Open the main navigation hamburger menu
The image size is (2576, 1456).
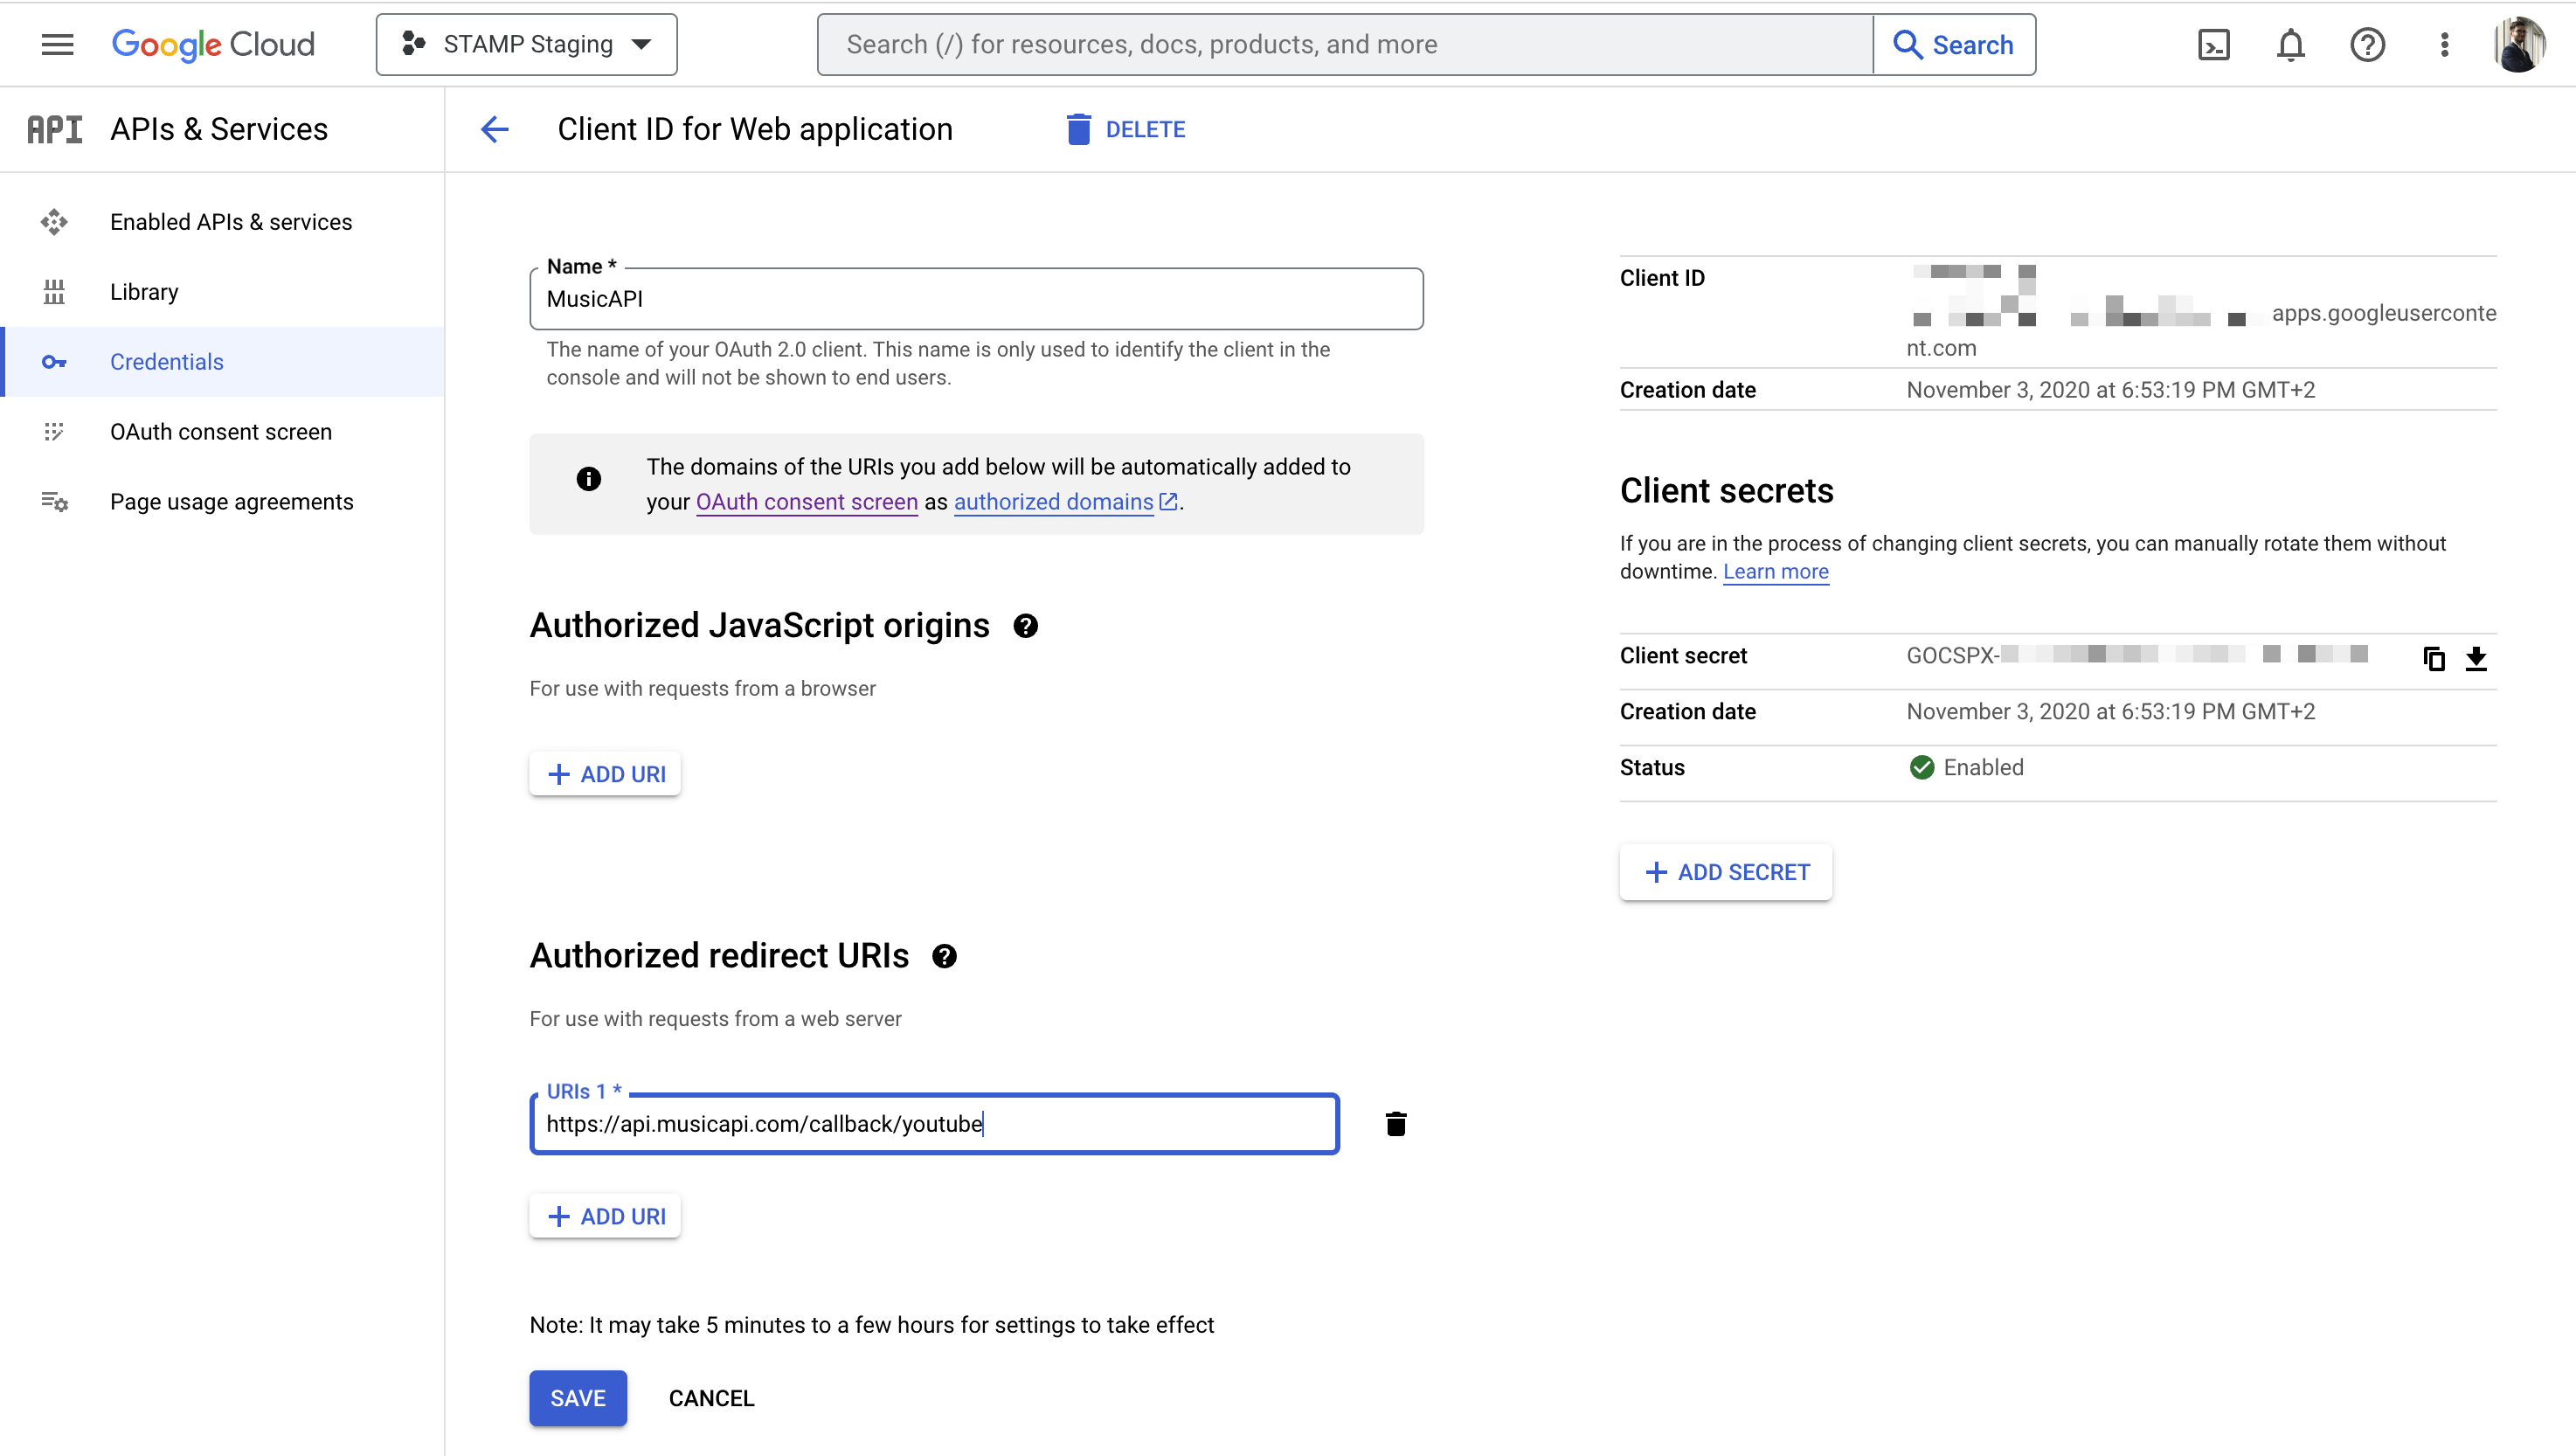click(x=57, y=44)
